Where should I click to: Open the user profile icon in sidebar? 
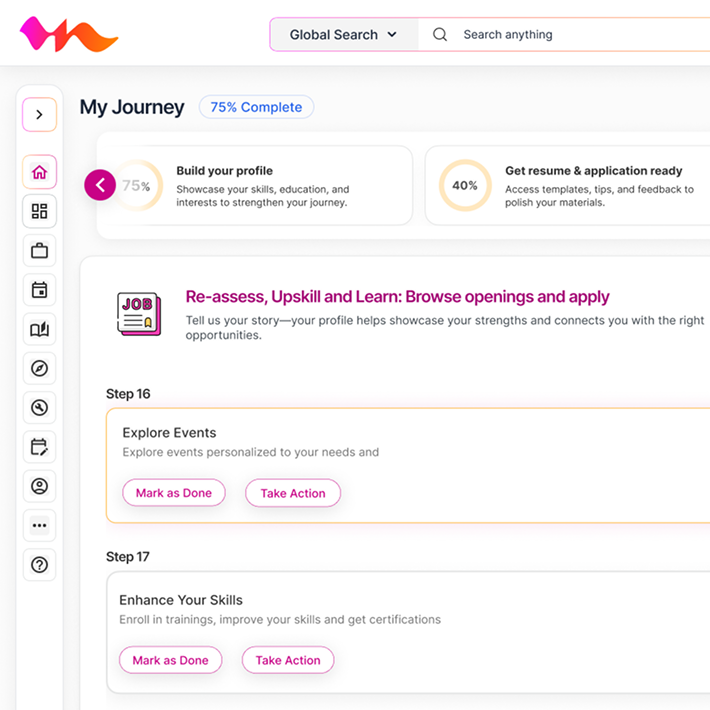pos(39,486)
